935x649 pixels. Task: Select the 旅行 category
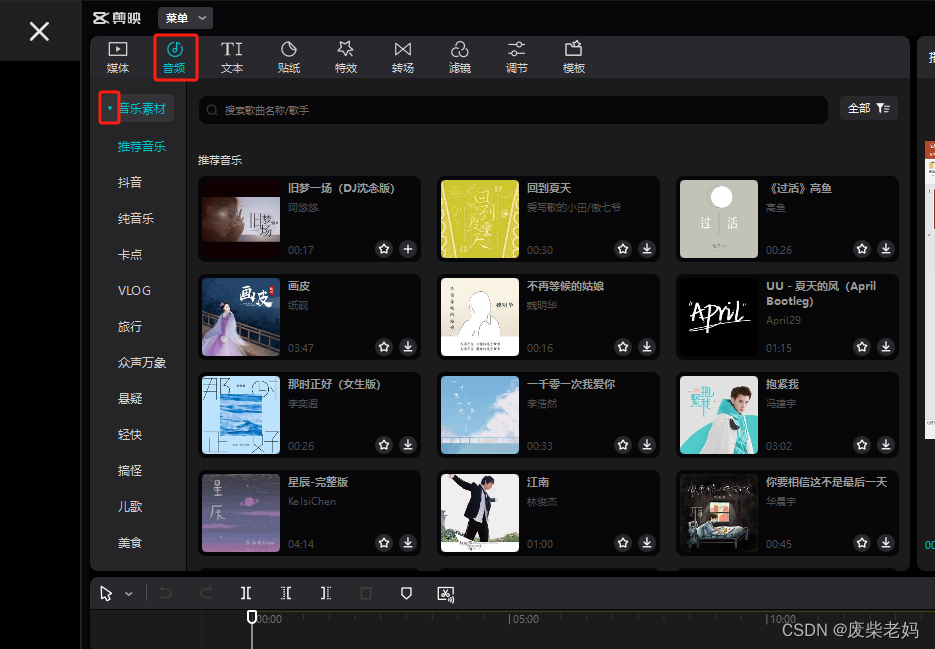[x=130, y=326]
